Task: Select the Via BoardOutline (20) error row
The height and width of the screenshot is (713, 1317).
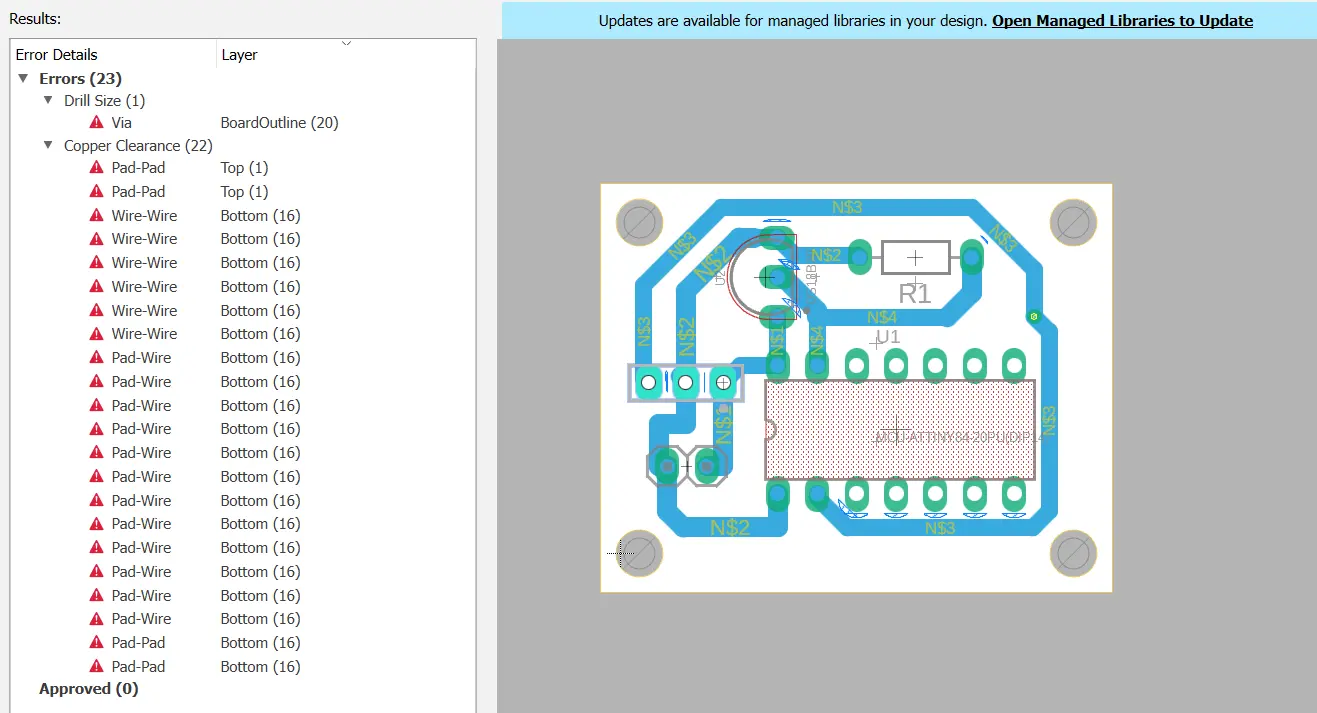Action: [122, 123]
